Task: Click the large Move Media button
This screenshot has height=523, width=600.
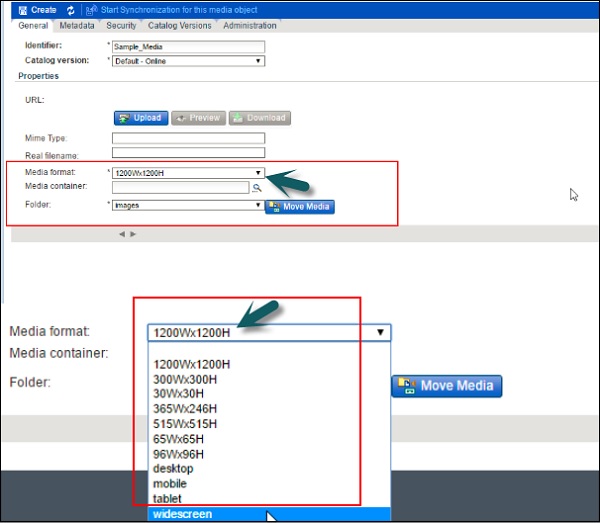Action: click(x=446, y=386)
